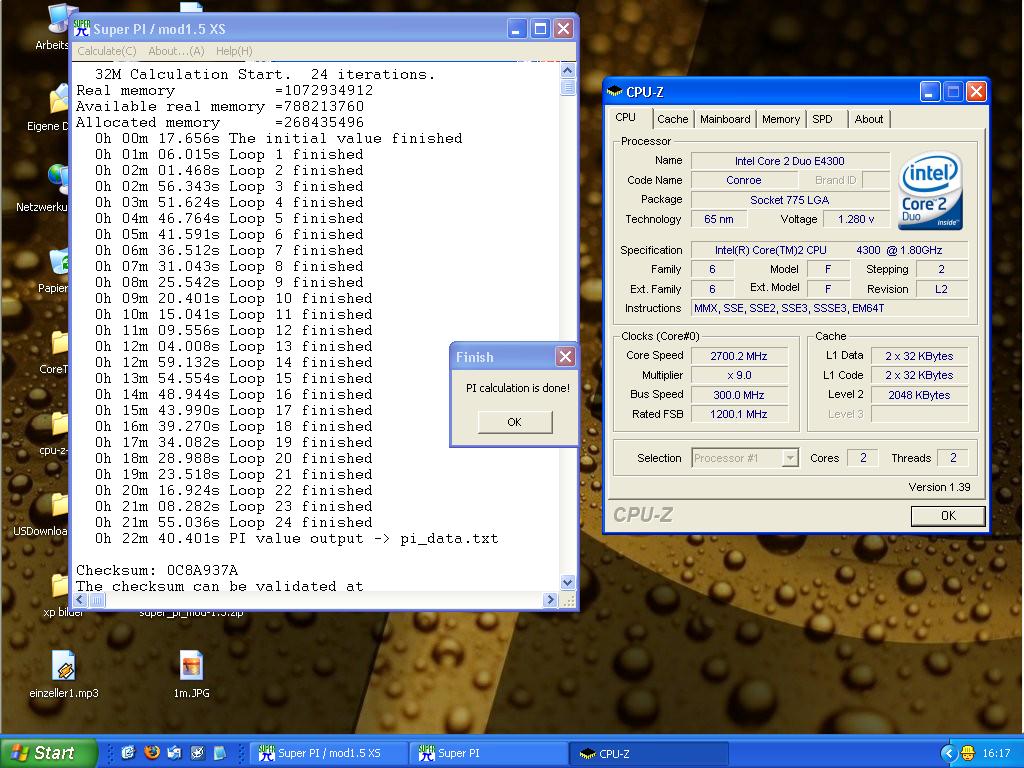Open the 1m.JPG desktop image
The height and width of the screenshot is (768, 1024).
tap(191, 667)
